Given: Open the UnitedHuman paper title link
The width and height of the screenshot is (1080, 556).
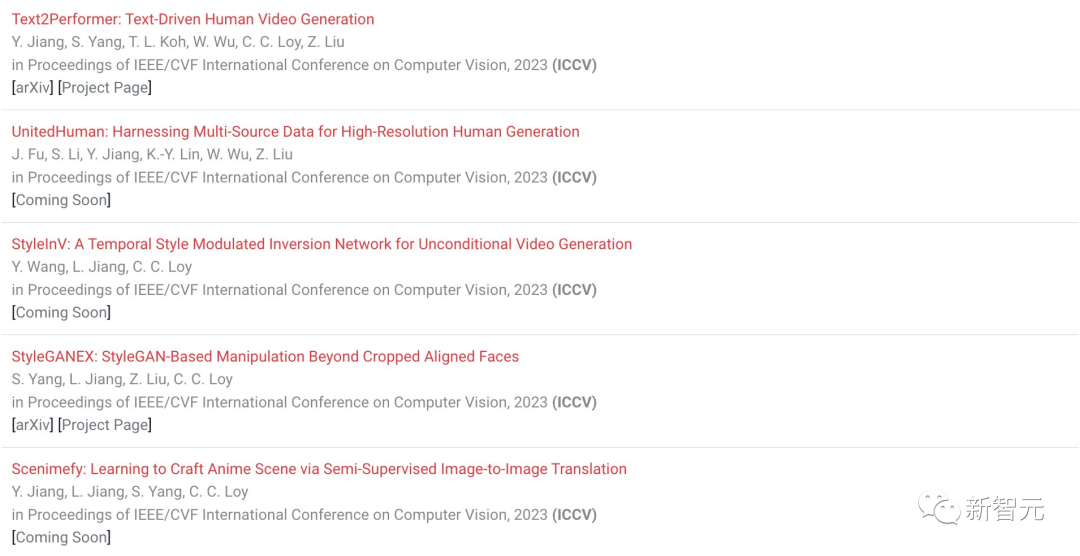Looking at the screenshot, I should 295,132.
